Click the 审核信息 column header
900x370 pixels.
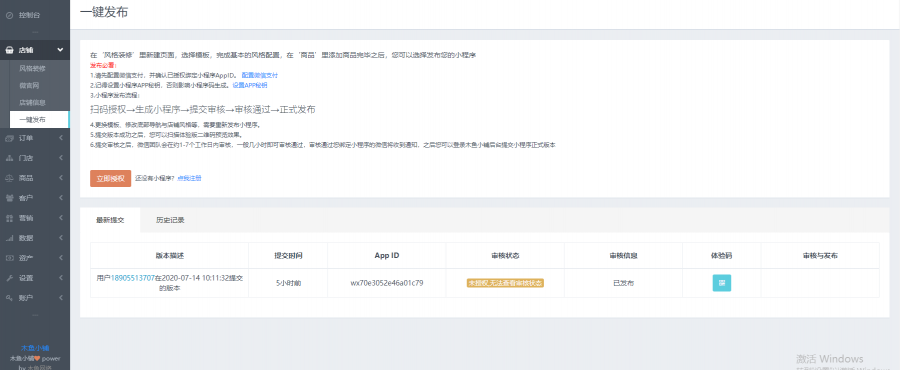[623, 255]
